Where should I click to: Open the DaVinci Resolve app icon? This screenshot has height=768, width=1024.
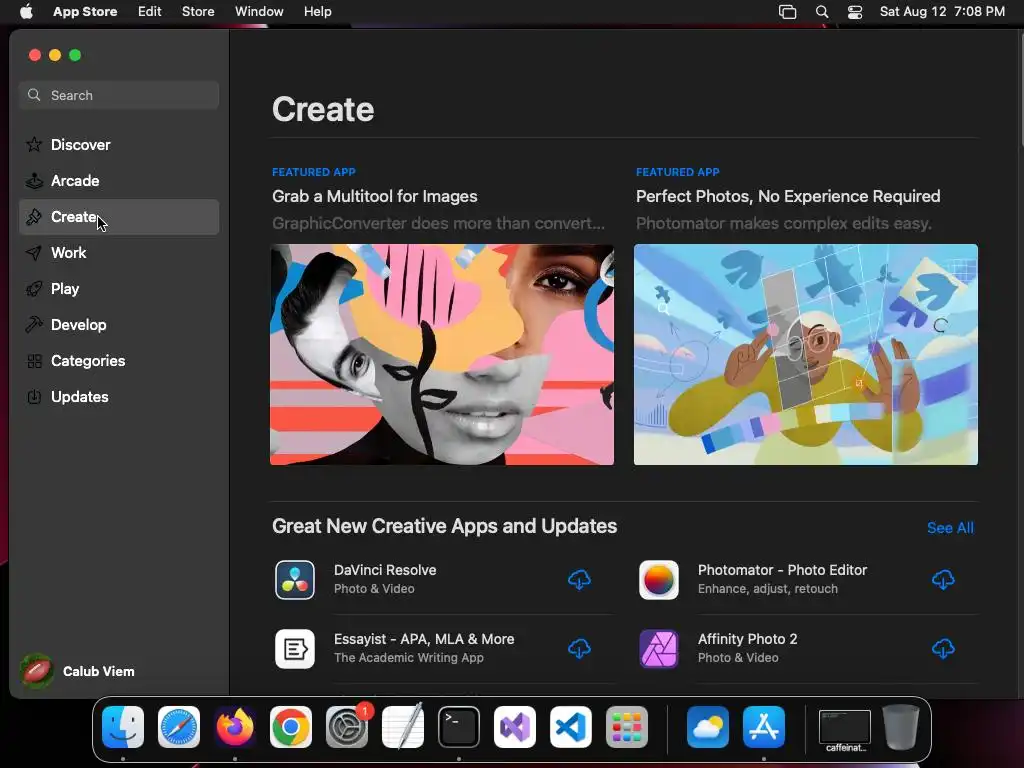[295, 580]
